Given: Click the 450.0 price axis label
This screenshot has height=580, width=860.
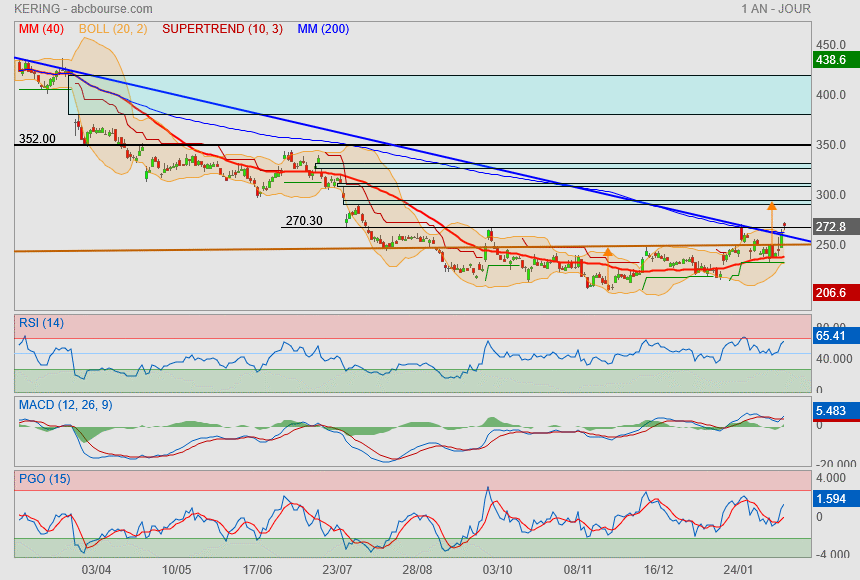Looking at the screenshot, I should (x=831, y=45).
